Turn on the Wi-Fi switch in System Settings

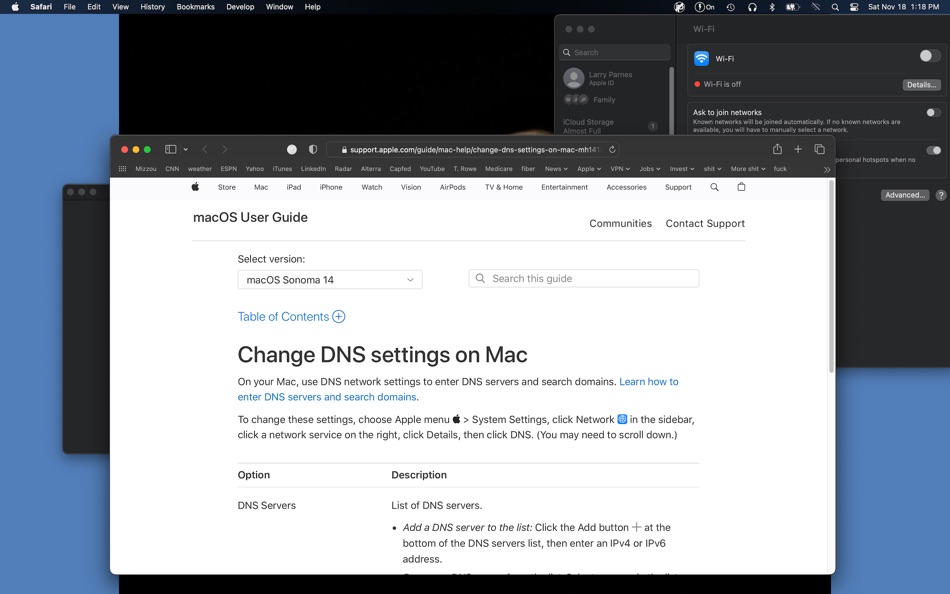(x=929, y=56)
